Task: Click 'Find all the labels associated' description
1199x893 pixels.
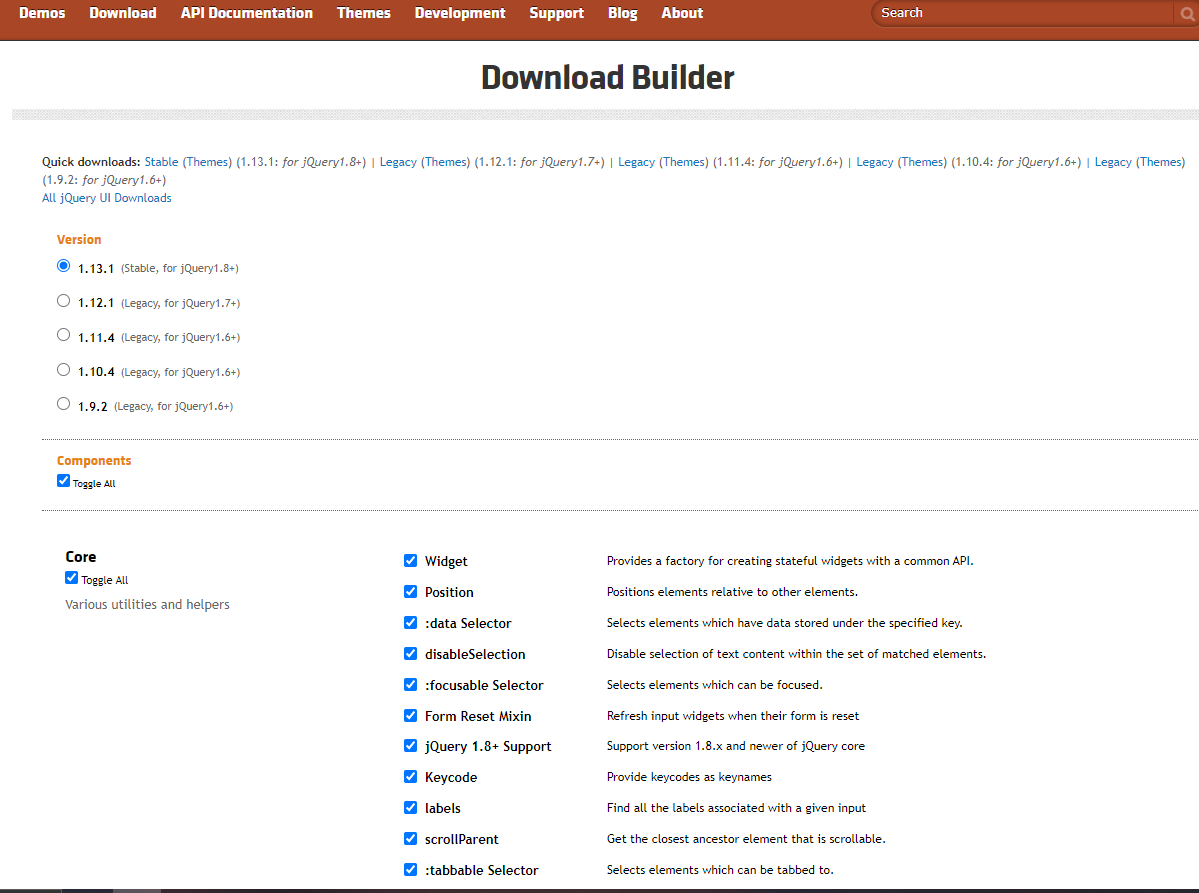Action: point(736,807)
